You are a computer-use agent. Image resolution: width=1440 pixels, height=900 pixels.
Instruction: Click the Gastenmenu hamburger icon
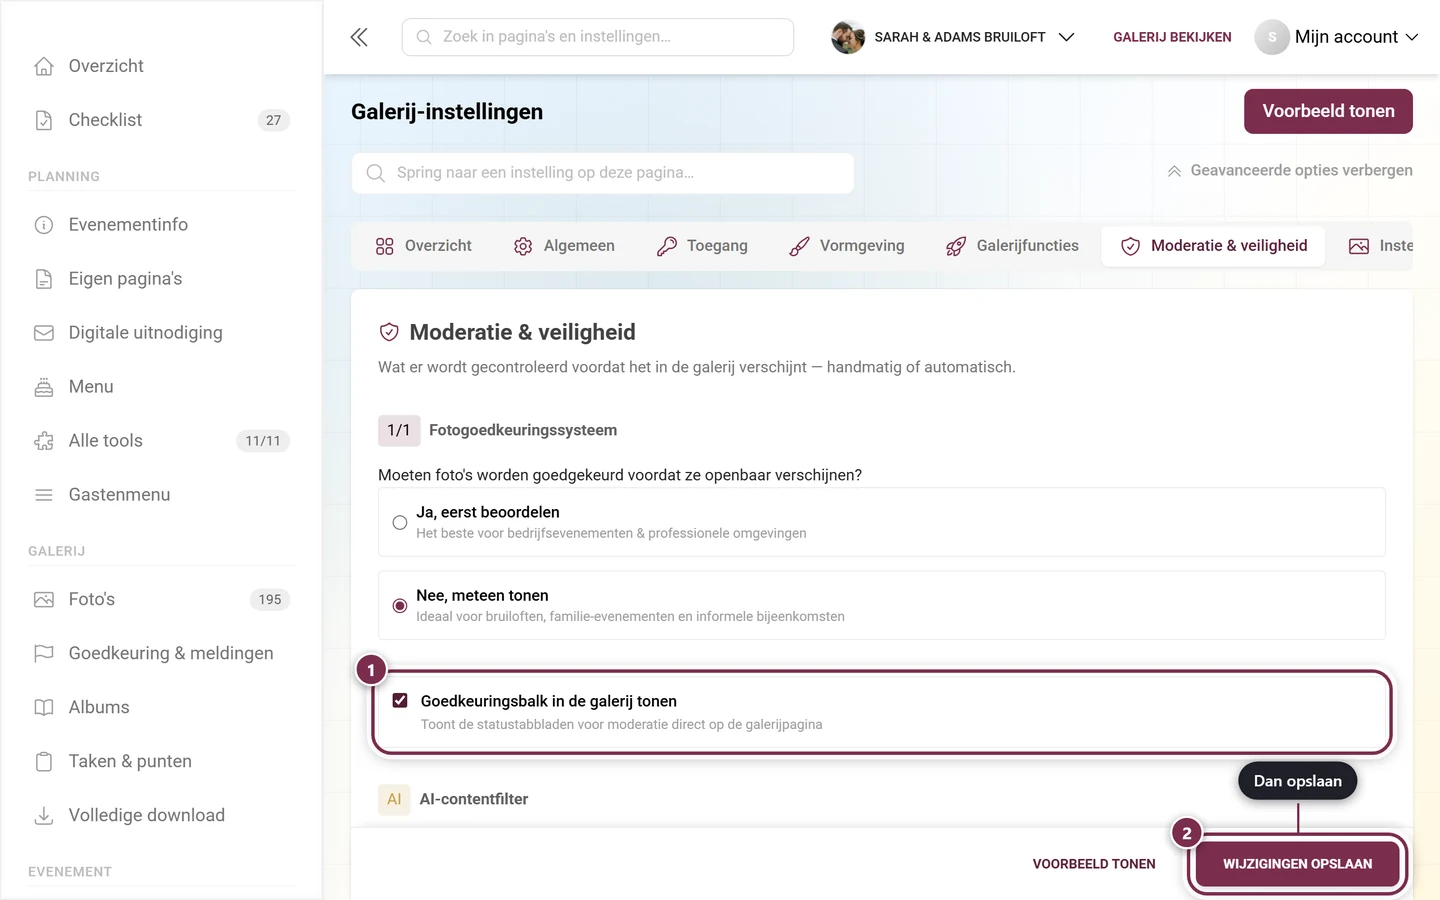(44, 495)
